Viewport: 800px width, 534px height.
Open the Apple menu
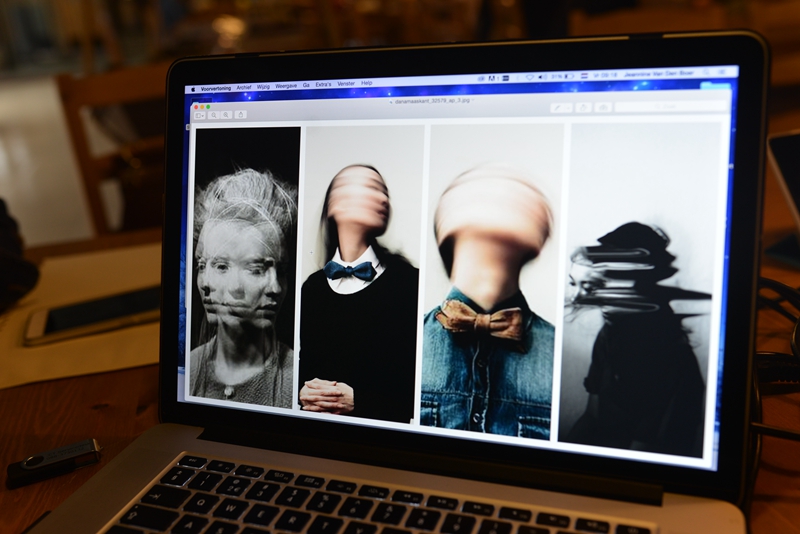point(192,89)
